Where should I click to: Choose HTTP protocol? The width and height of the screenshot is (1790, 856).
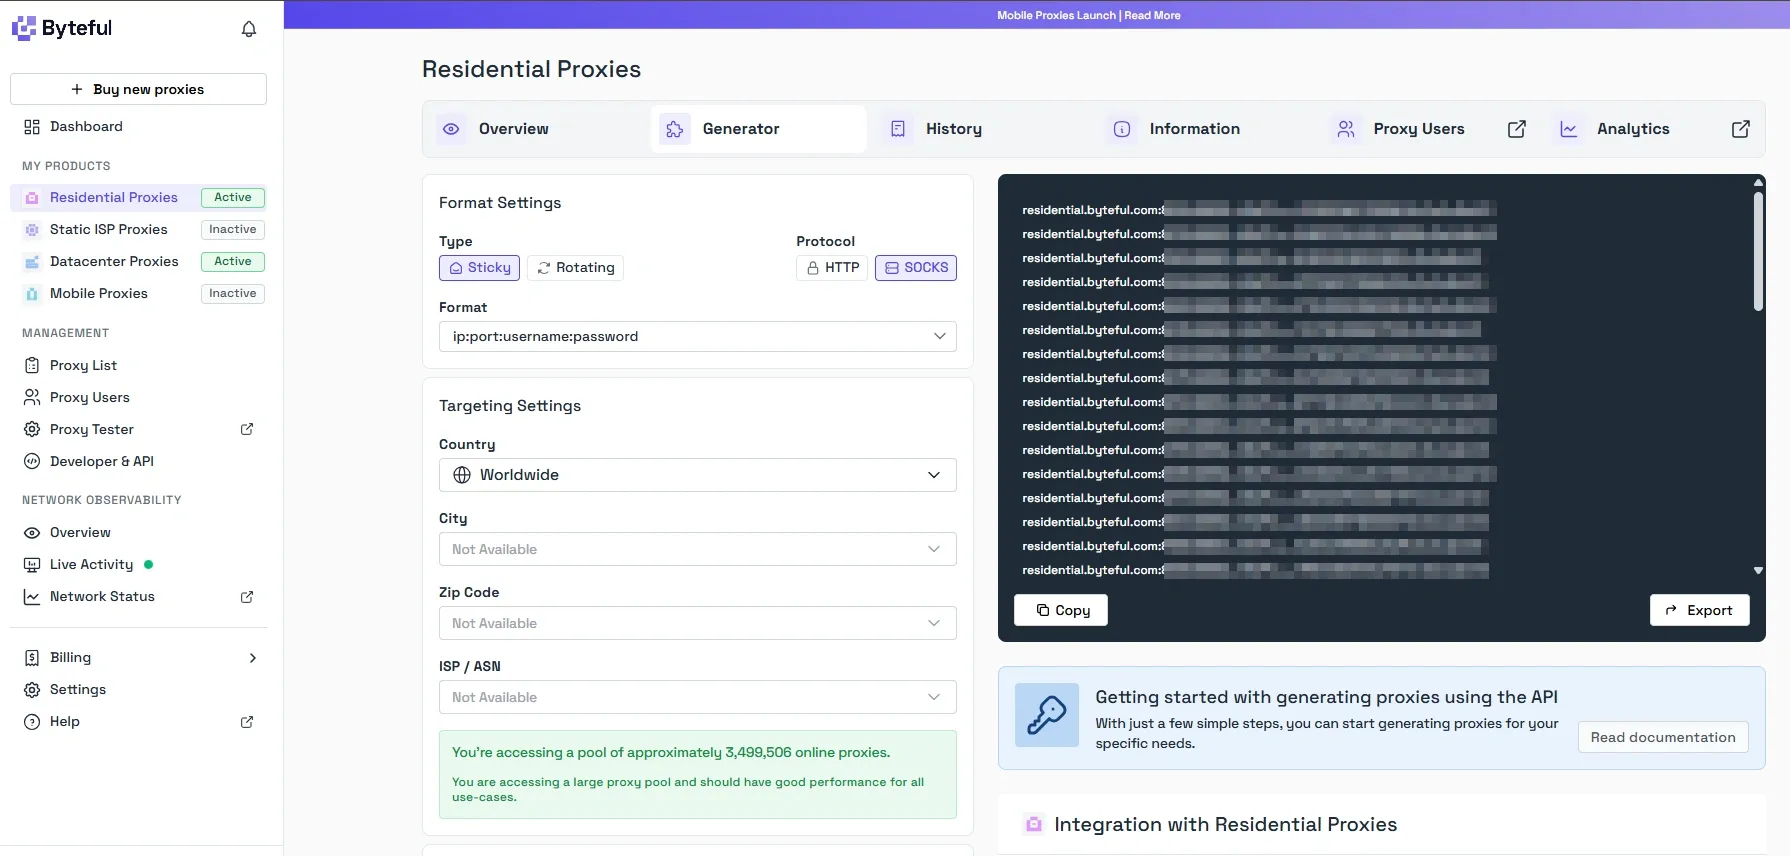click(x=832, y=268)
